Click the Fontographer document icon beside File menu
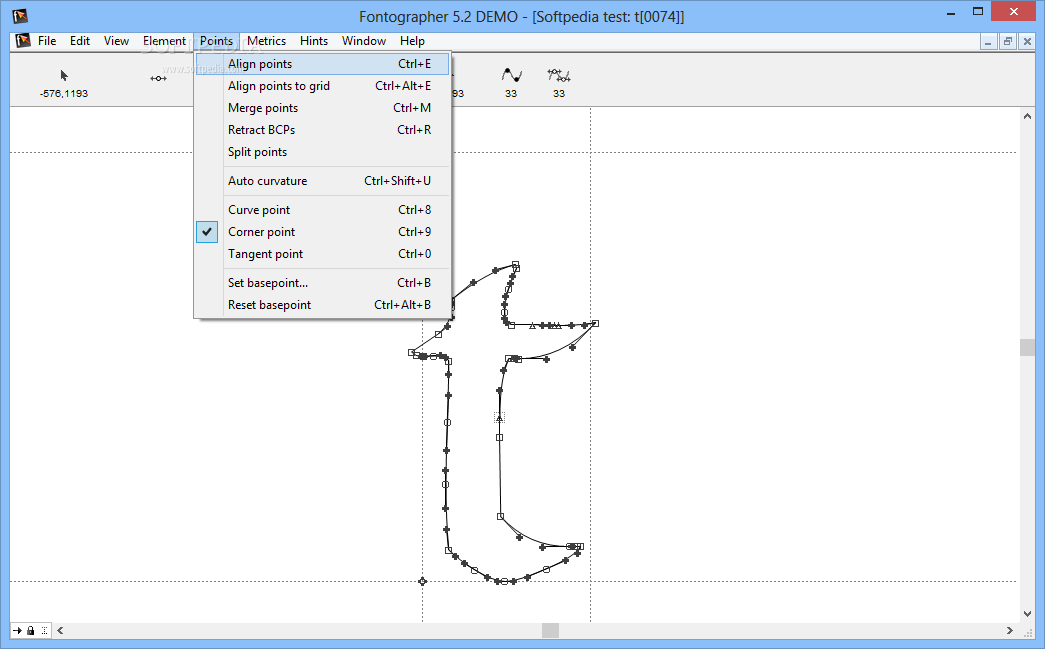 (23, 41)
